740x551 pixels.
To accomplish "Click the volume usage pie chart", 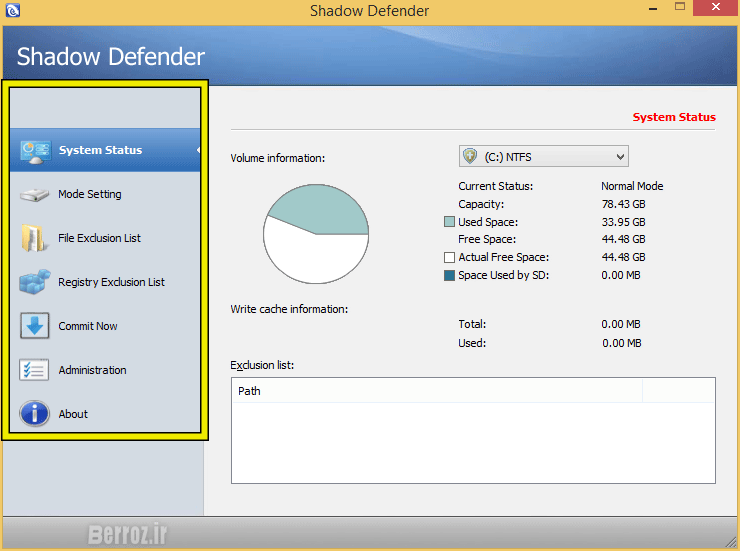I will click(316, 234).
